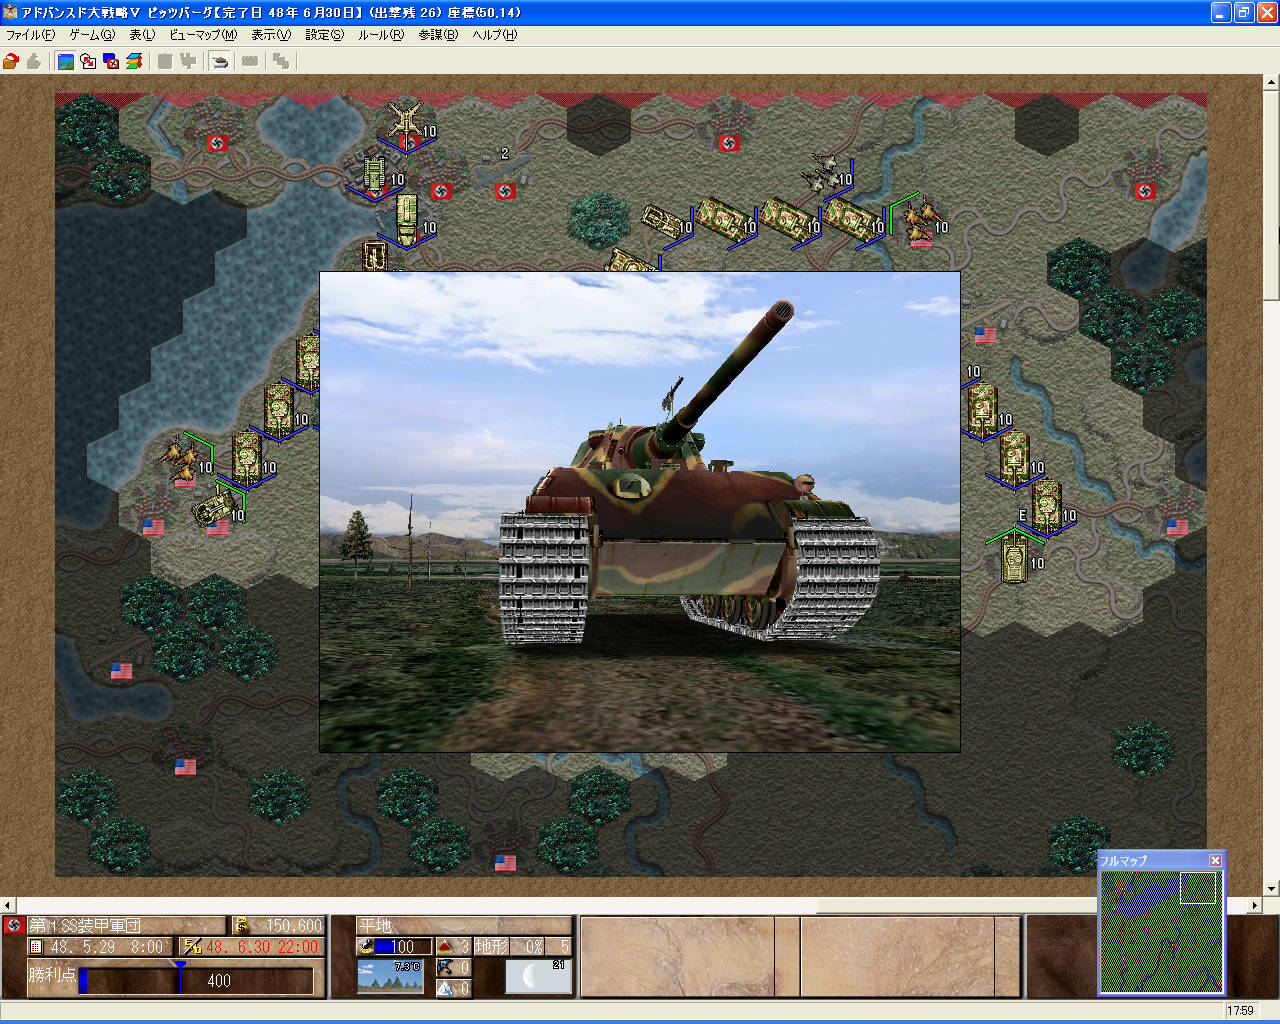The width and height of the screenshot is (1280, 1024).
Task: Click the weather landscape icon showing 7.3°C
Action: (x=390, y=977)
